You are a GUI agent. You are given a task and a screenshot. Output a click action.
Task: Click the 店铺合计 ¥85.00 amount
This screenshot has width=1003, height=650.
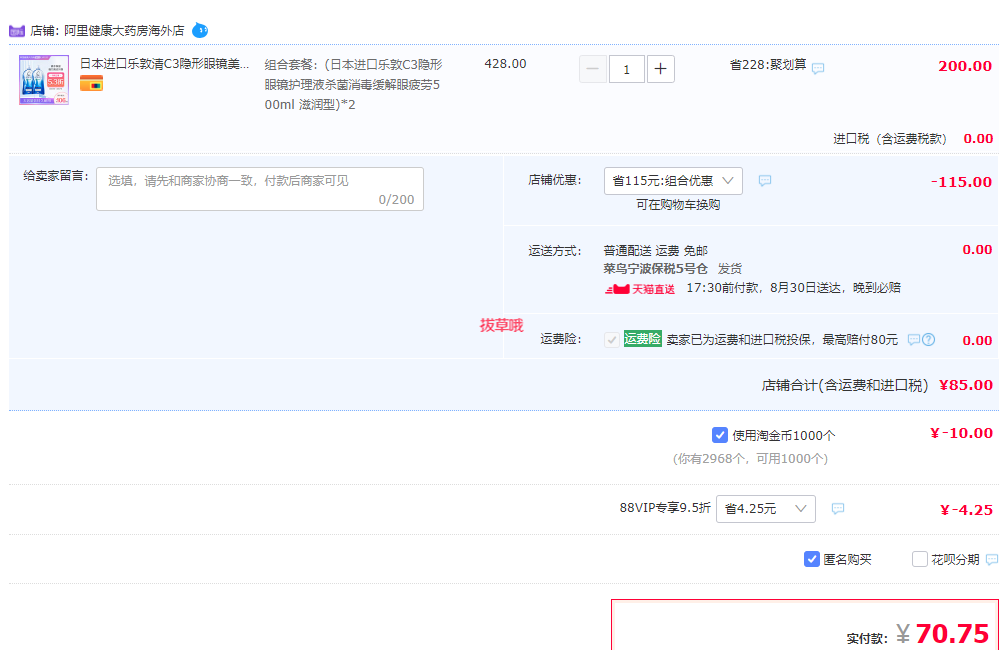(x=966, y=385)
